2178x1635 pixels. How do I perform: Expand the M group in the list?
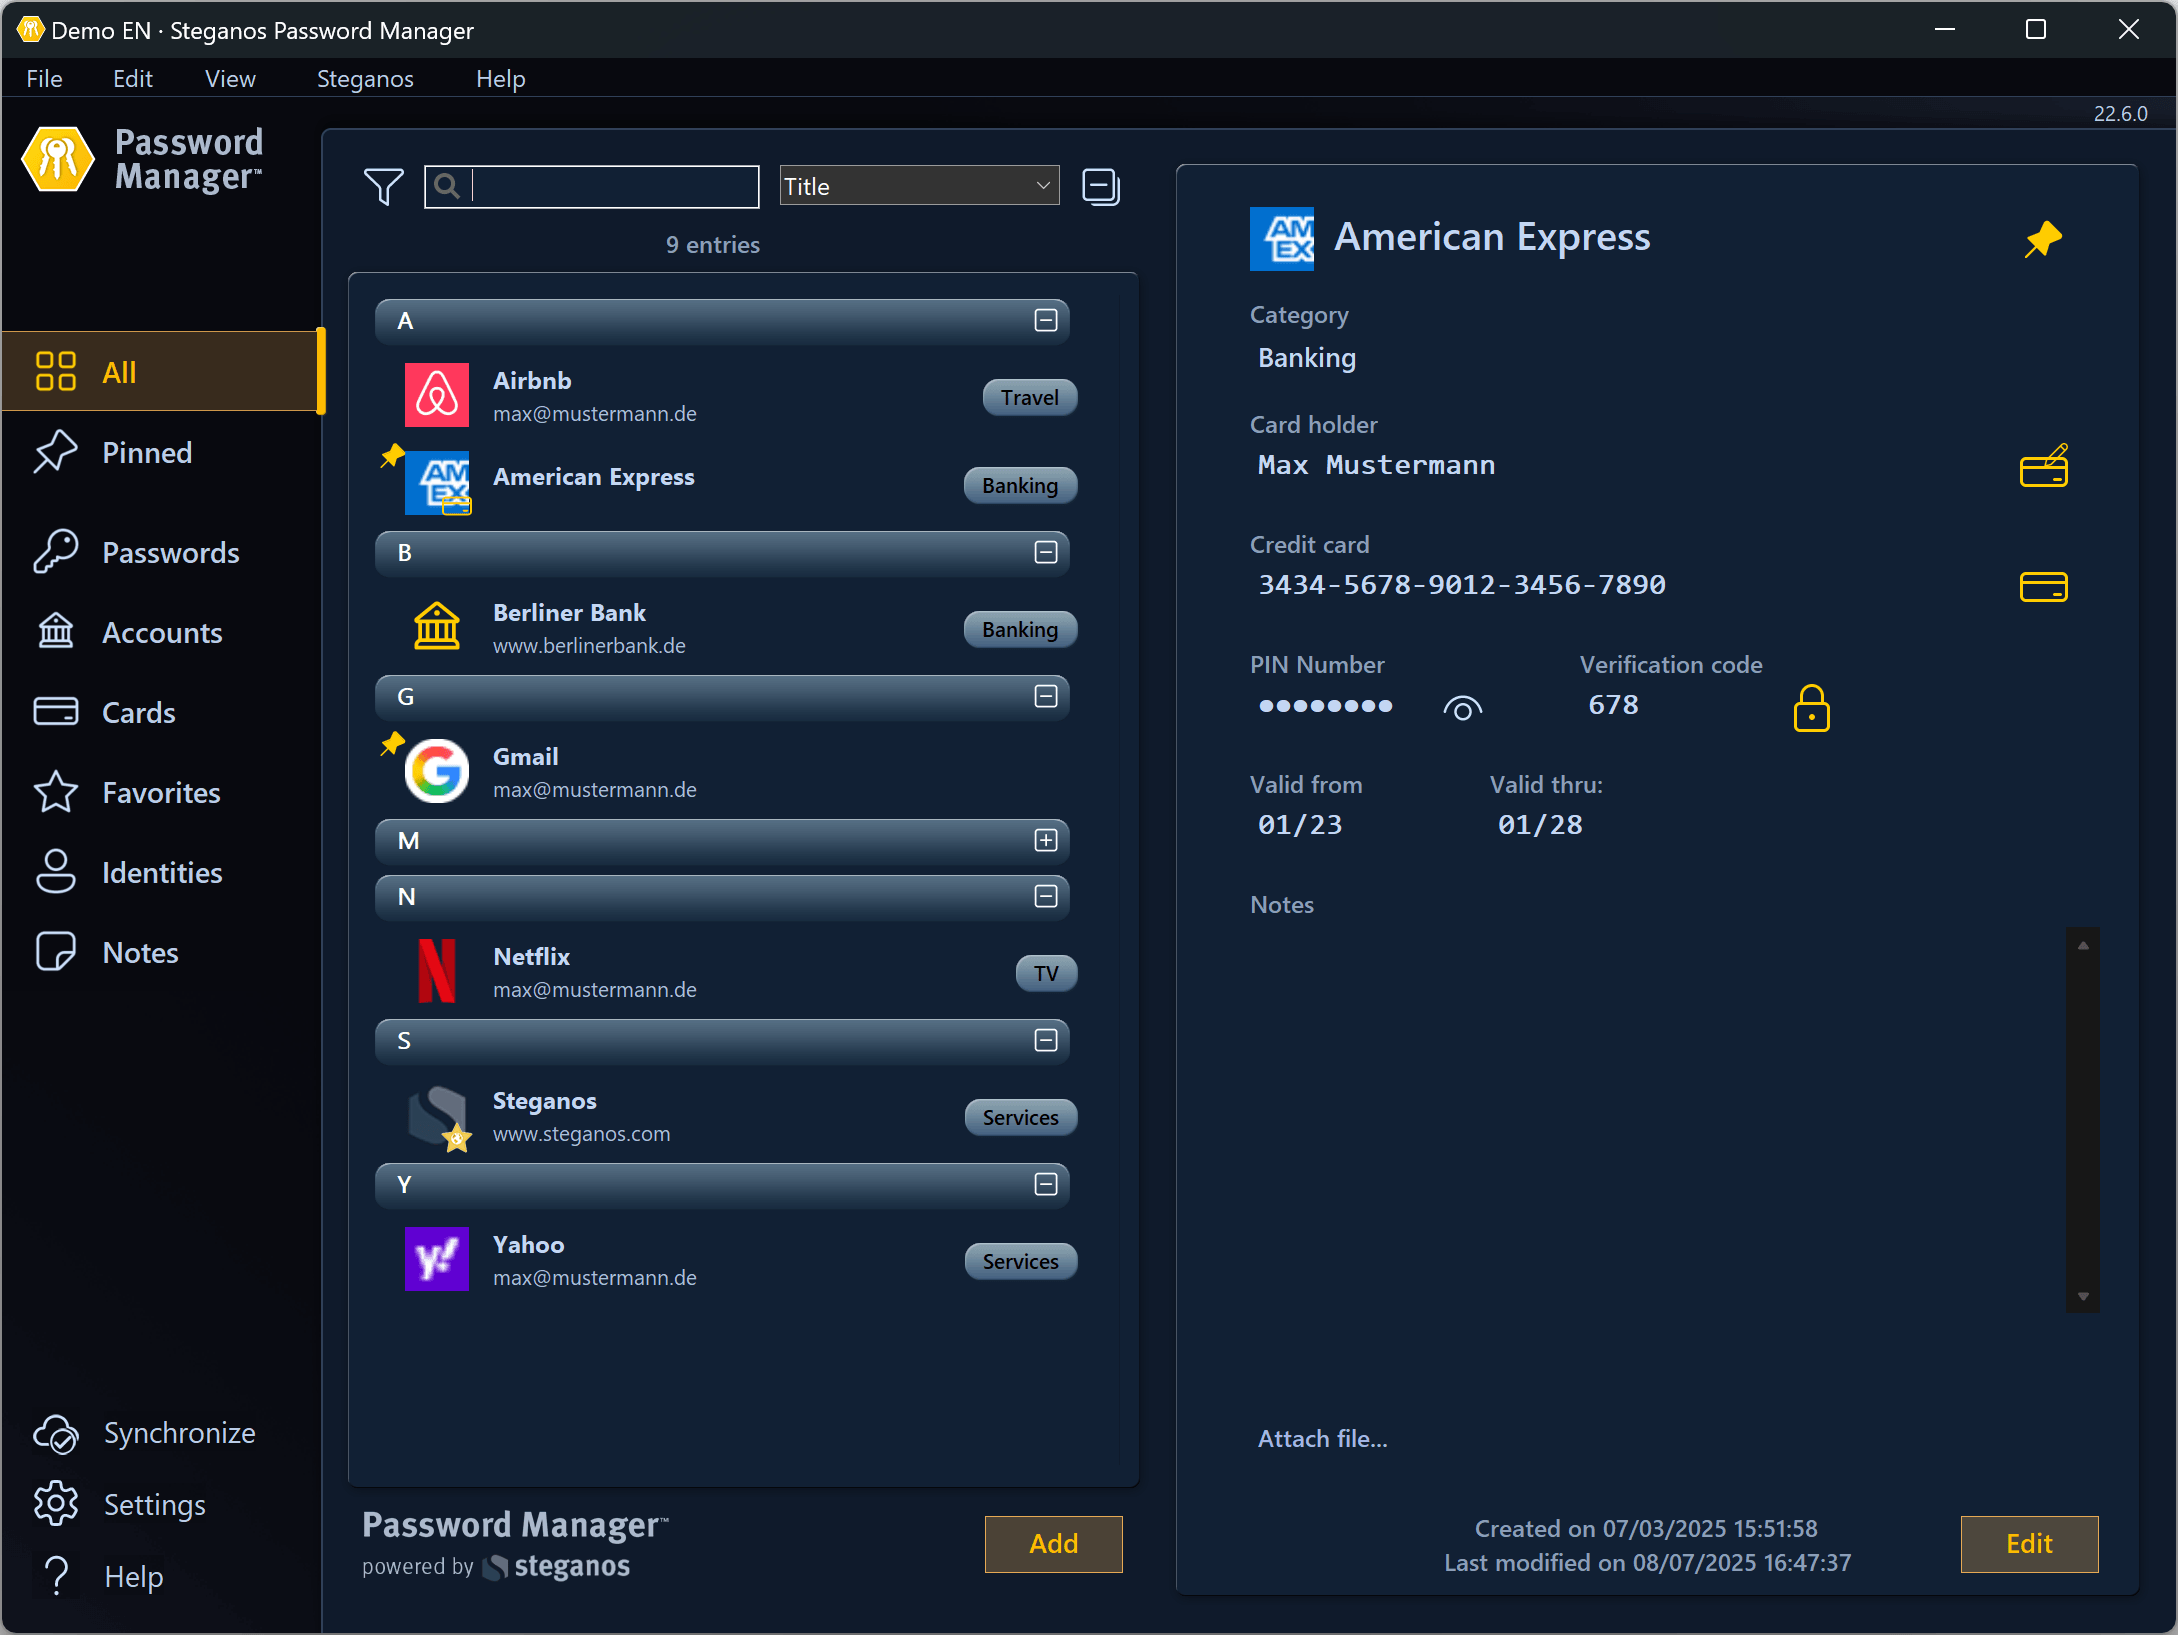coord(1046,841)
